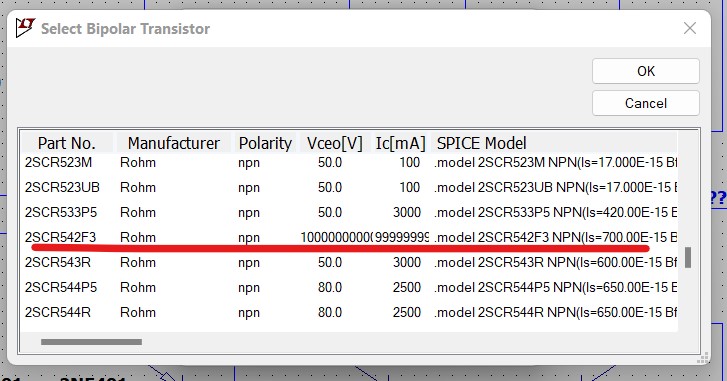Click the 2500 Ic value for 2SCR544R
This screenshot has width=727, height=381.
pyautogui.click(x=407, y=312)
